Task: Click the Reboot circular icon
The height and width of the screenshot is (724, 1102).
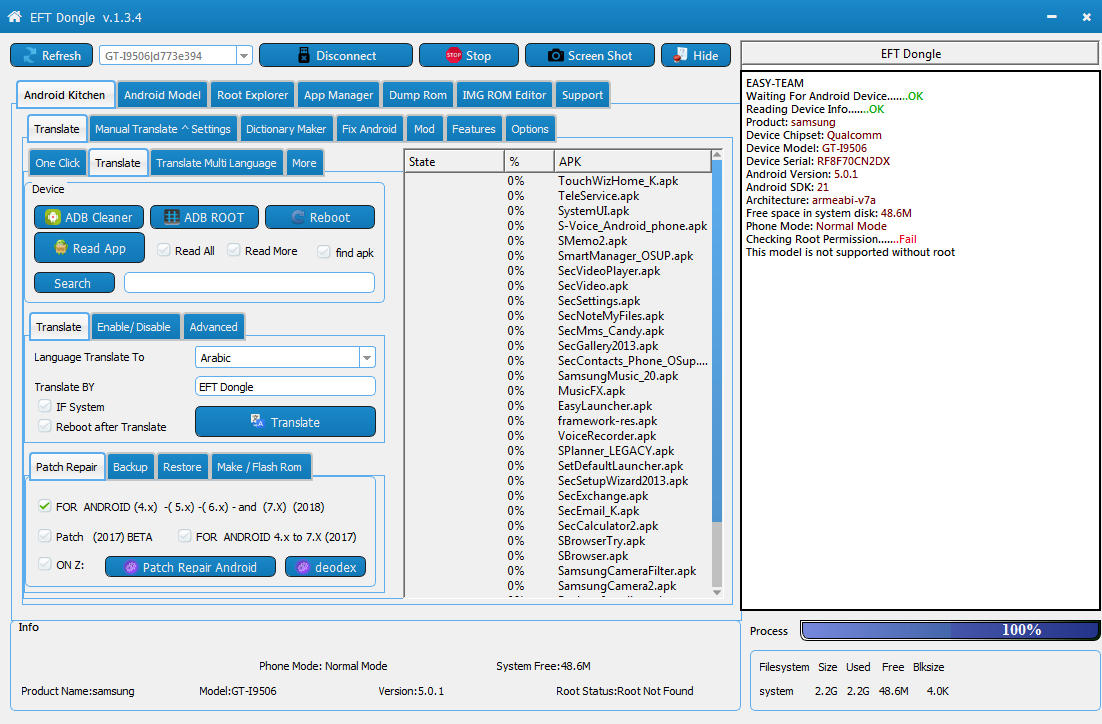Action: coord(298,217)
